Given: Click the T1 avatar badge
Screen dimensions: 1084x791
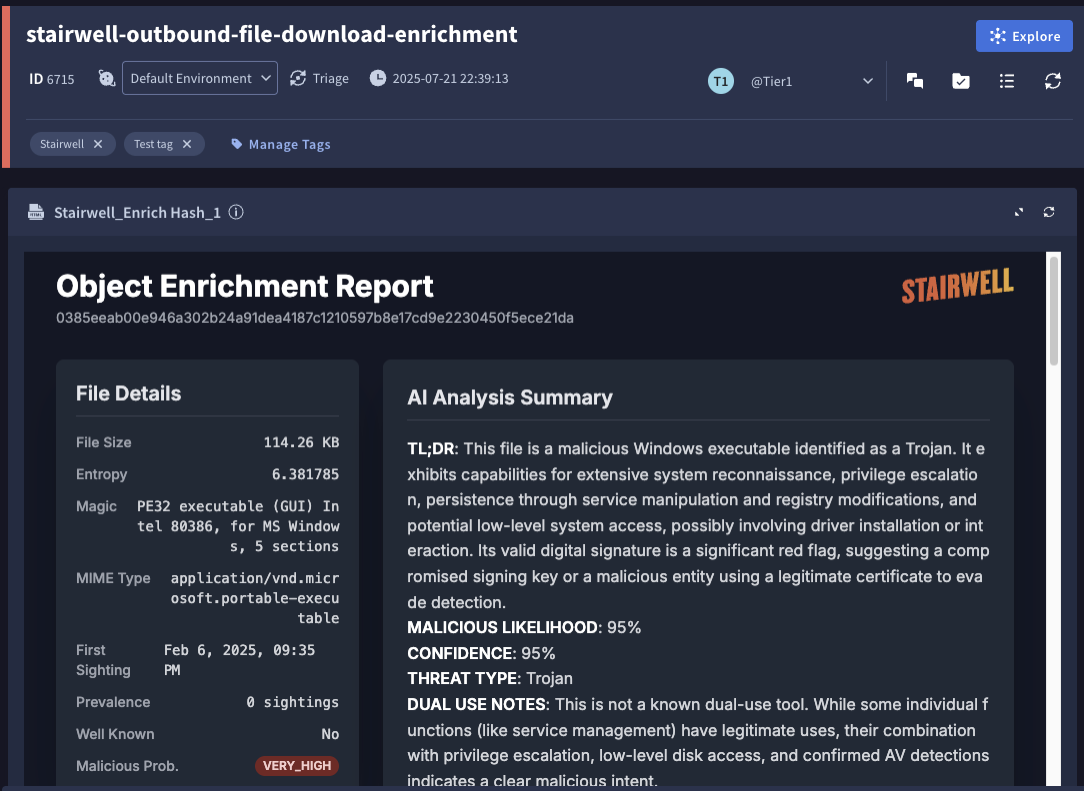Looking at the screenshot, I should (x=720, y=81).
